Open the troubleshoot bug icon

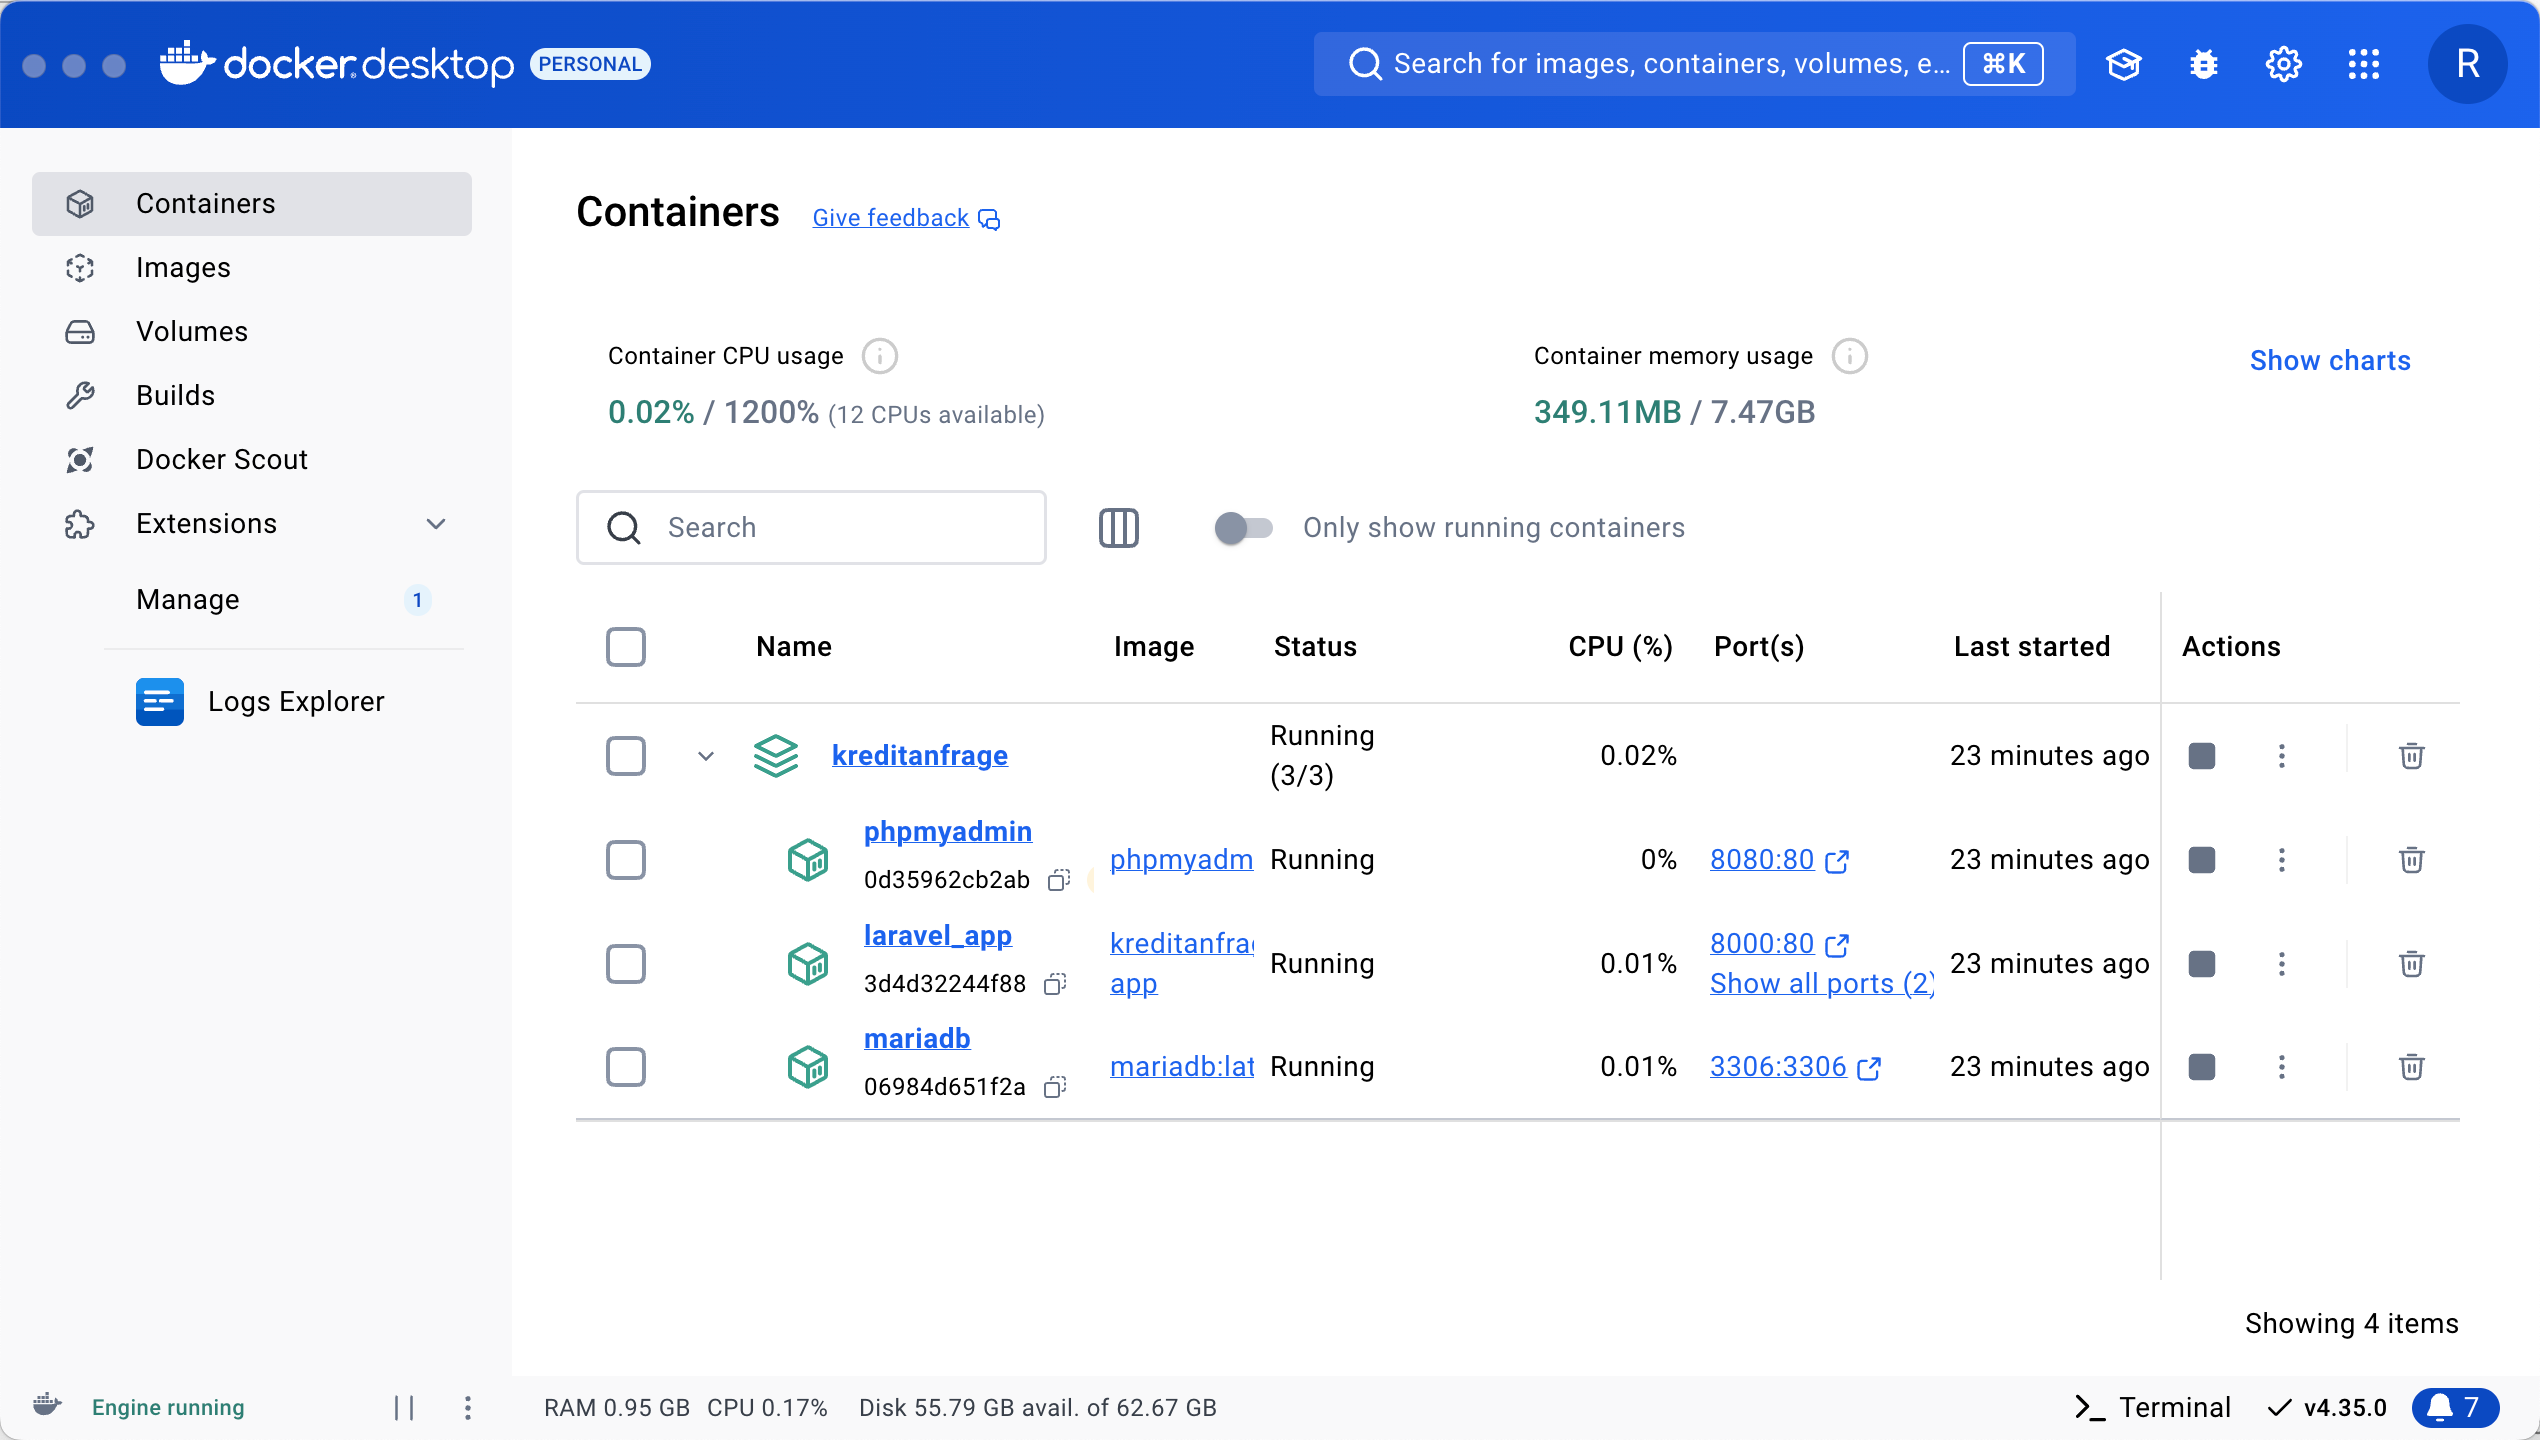2203,64
